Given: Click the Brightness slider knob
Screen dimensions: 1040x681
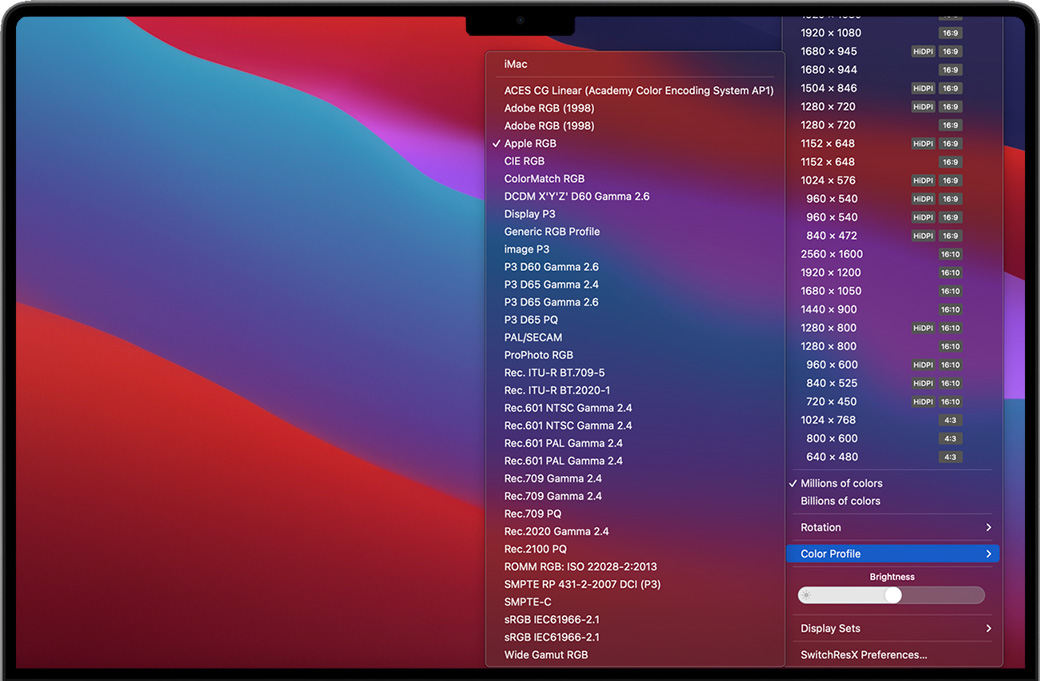Looking at the screenshot, I should coord(893,595).
